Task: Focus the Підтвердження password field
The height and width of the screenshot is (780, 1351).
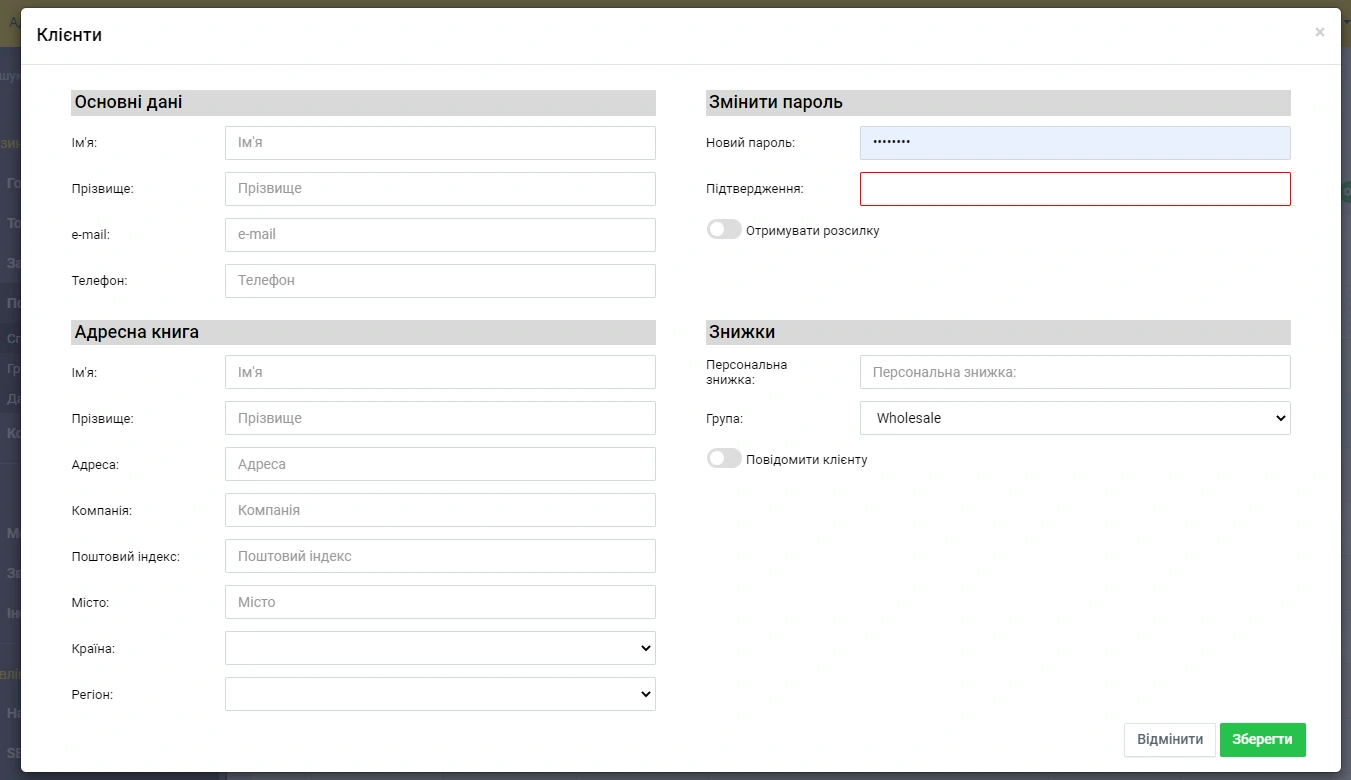Action: 1074,189
